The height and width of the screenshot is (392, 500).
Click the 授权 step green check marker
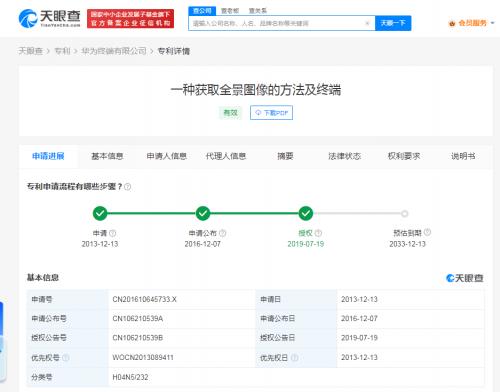coord(306,213)
